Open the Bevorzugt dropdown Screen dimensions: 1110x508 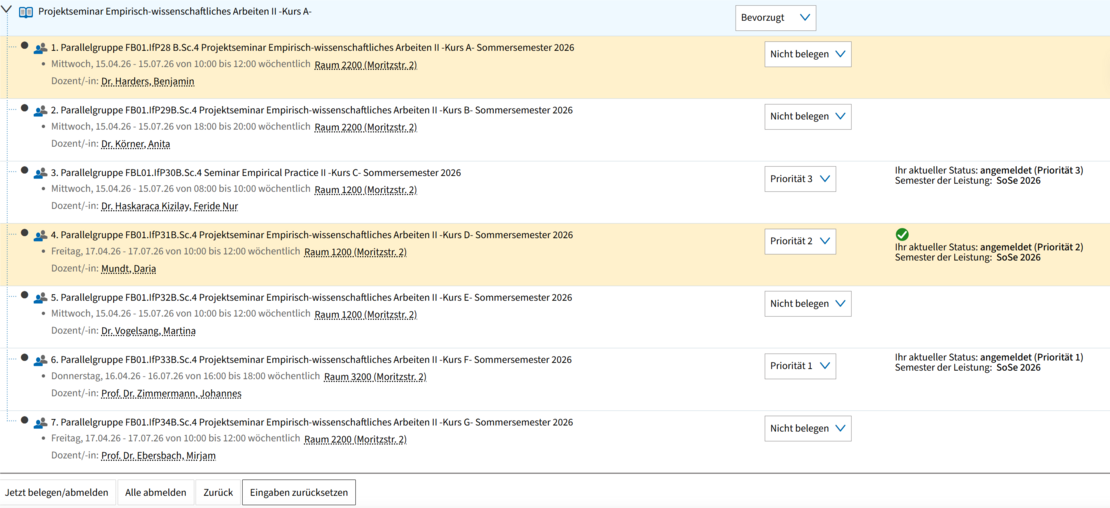point(775,18)
